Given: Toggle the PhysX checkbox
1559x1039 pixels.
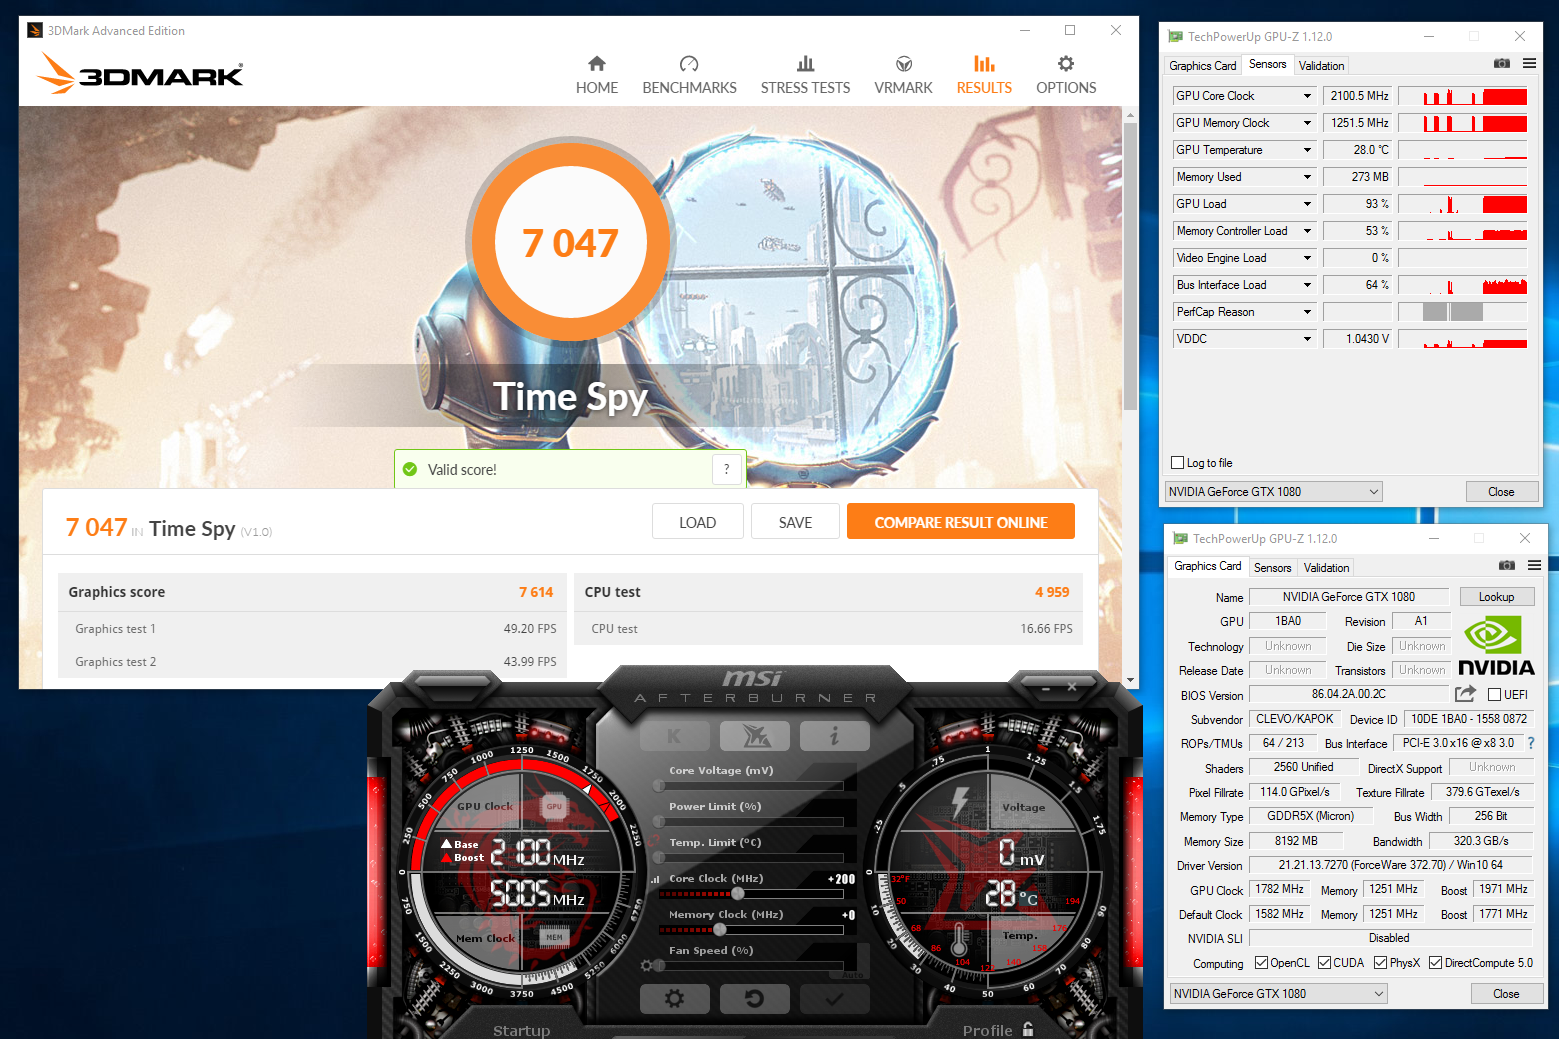Looking at the screenshot, I should (x=1380, y=963).
